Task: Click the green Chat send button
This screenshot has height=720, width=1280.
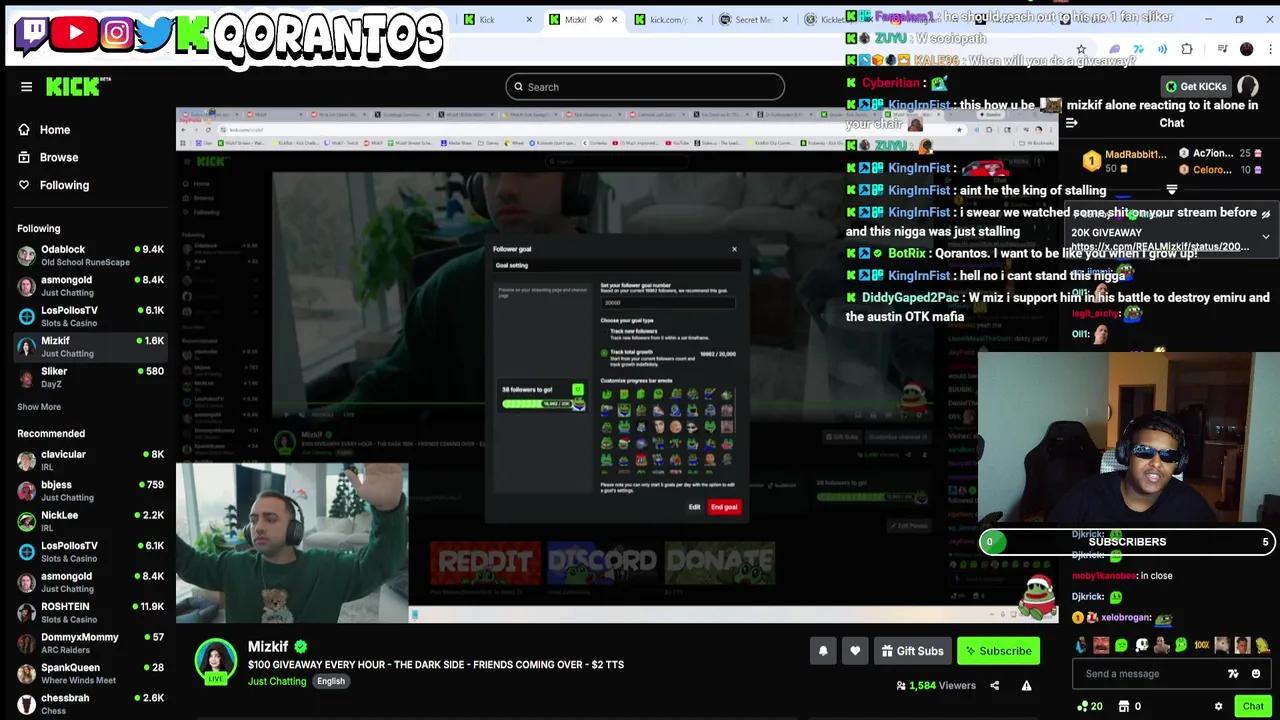Action: [1253, 707]
